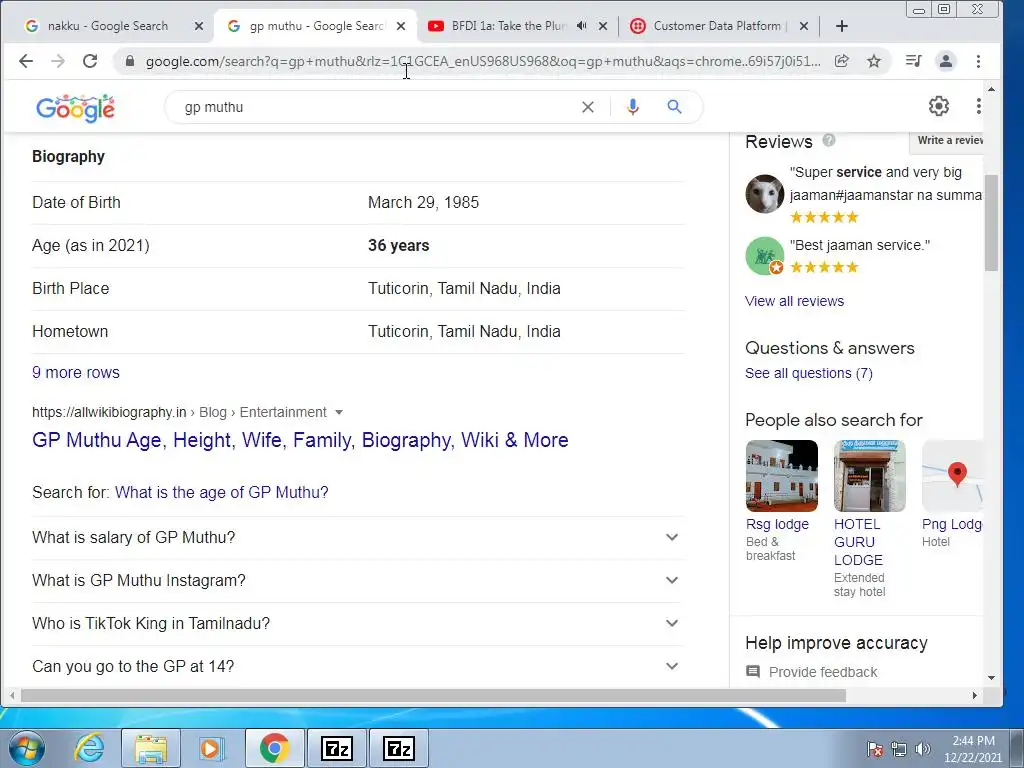Open the HOTEL GURU LODGE photo
The image size is (1024, 768).
point(870,476)
